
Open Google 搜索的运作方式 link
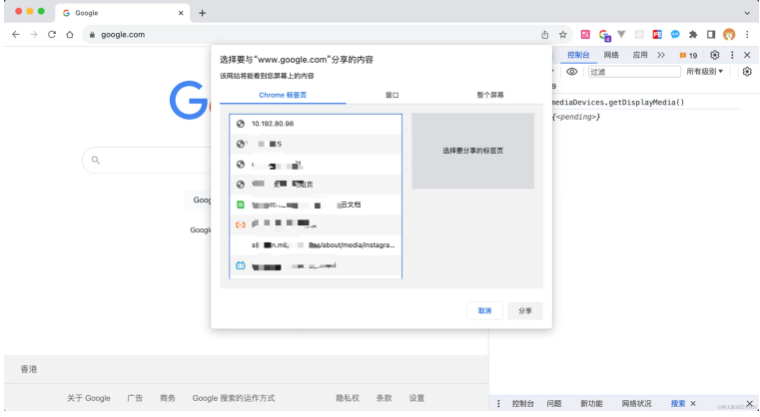(234, 398)
